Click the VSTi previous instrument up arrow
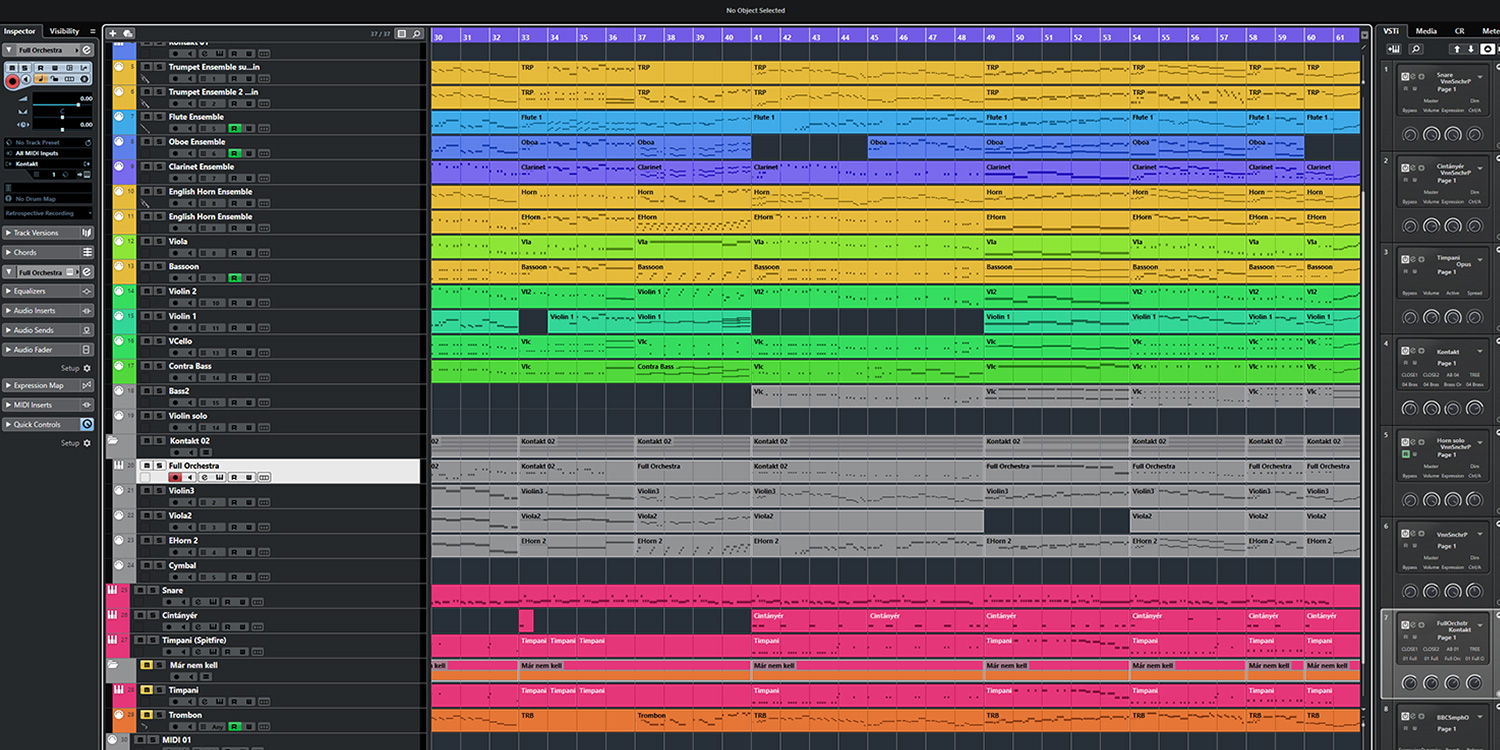Viewport: 1500px width, 750px height. point(1457,48)
